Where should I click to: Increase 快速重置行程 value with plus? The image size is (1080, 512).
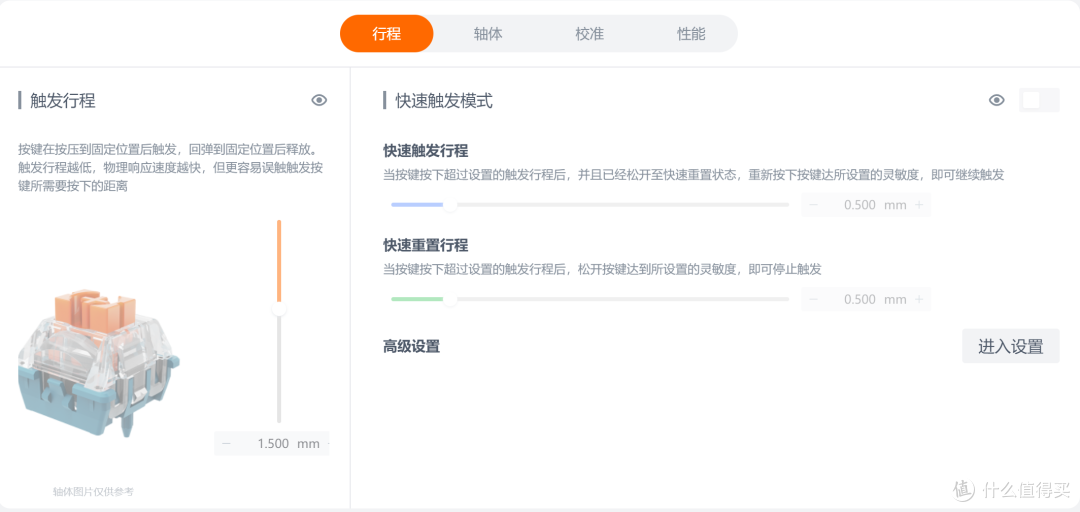pyautogui.click(x=919, y=299)
